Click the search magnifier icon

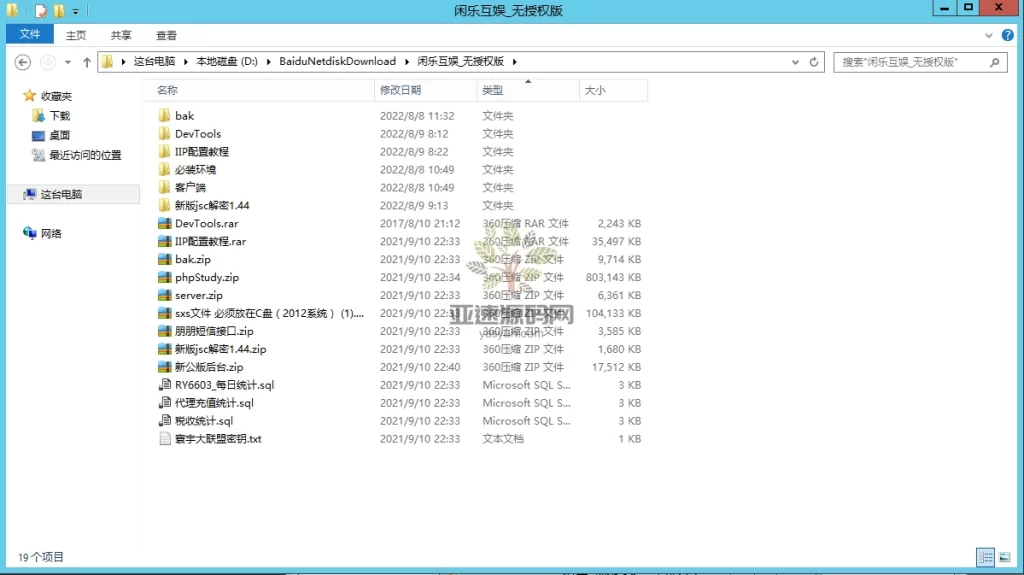click(995, 62)
